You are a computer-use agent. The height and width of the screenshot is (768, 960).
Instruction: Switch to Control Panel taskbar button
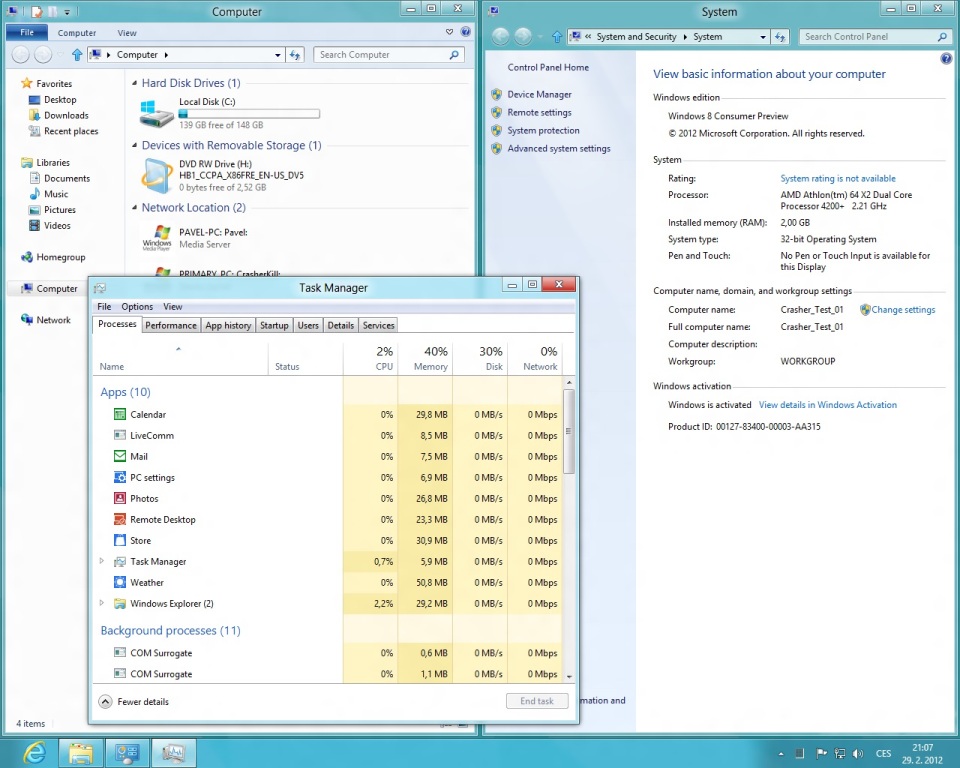coord(127,753)
